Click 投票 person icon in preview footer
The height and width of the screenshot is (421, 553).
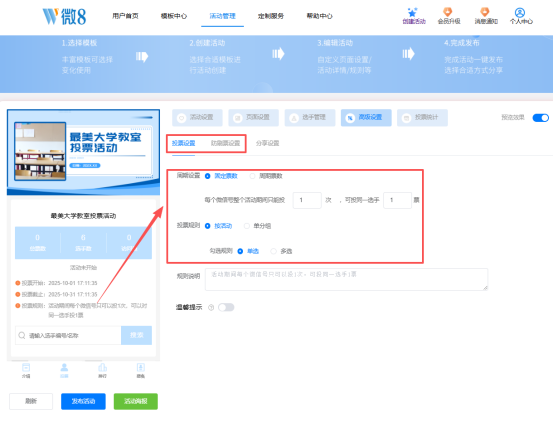click(64, 367)
